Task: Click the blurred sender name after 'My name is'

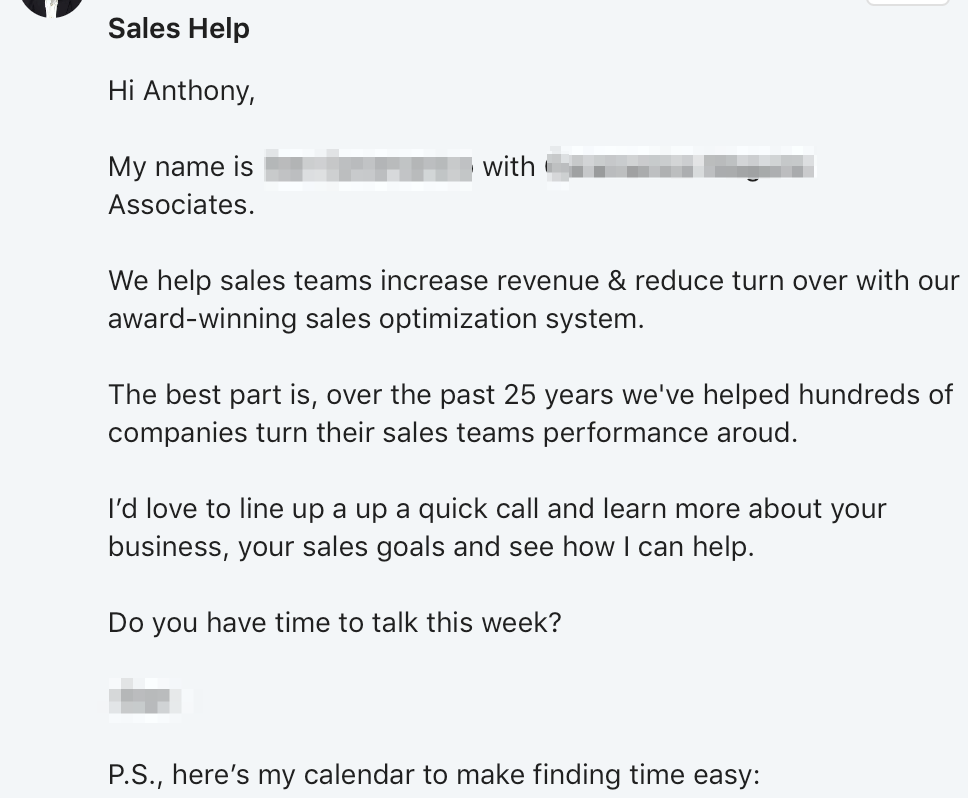Action: pos(369,167)
